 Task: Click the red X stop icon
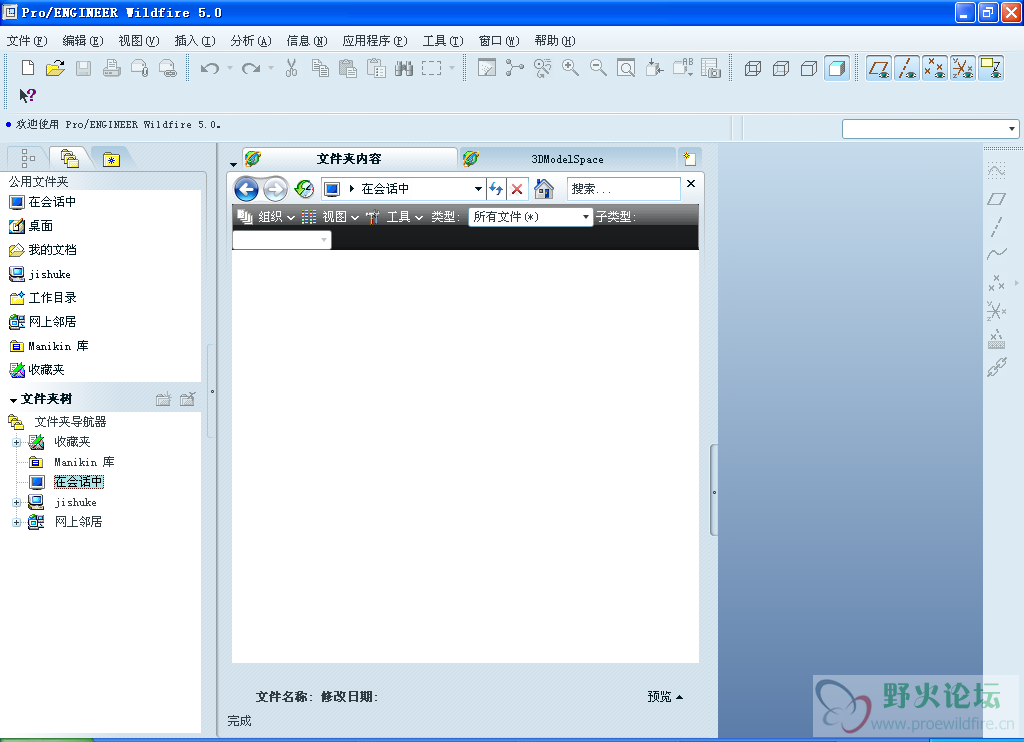[517, 189]
